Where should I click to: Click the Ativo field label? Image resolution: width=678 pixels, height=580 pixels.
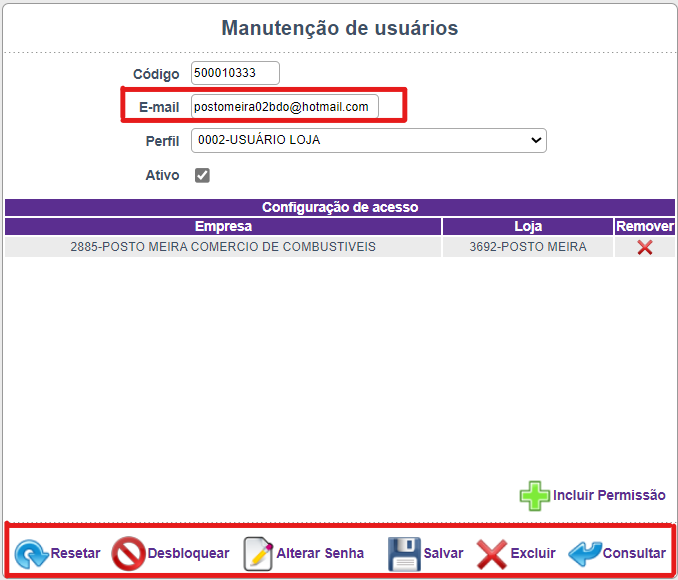click(x=162, y=175)
